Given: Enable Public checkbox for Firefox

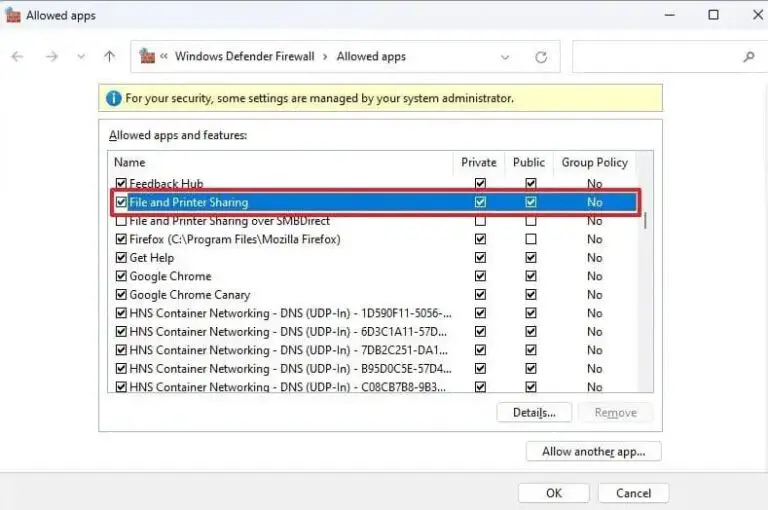Looking at the screenshot, I should point(530,239).
